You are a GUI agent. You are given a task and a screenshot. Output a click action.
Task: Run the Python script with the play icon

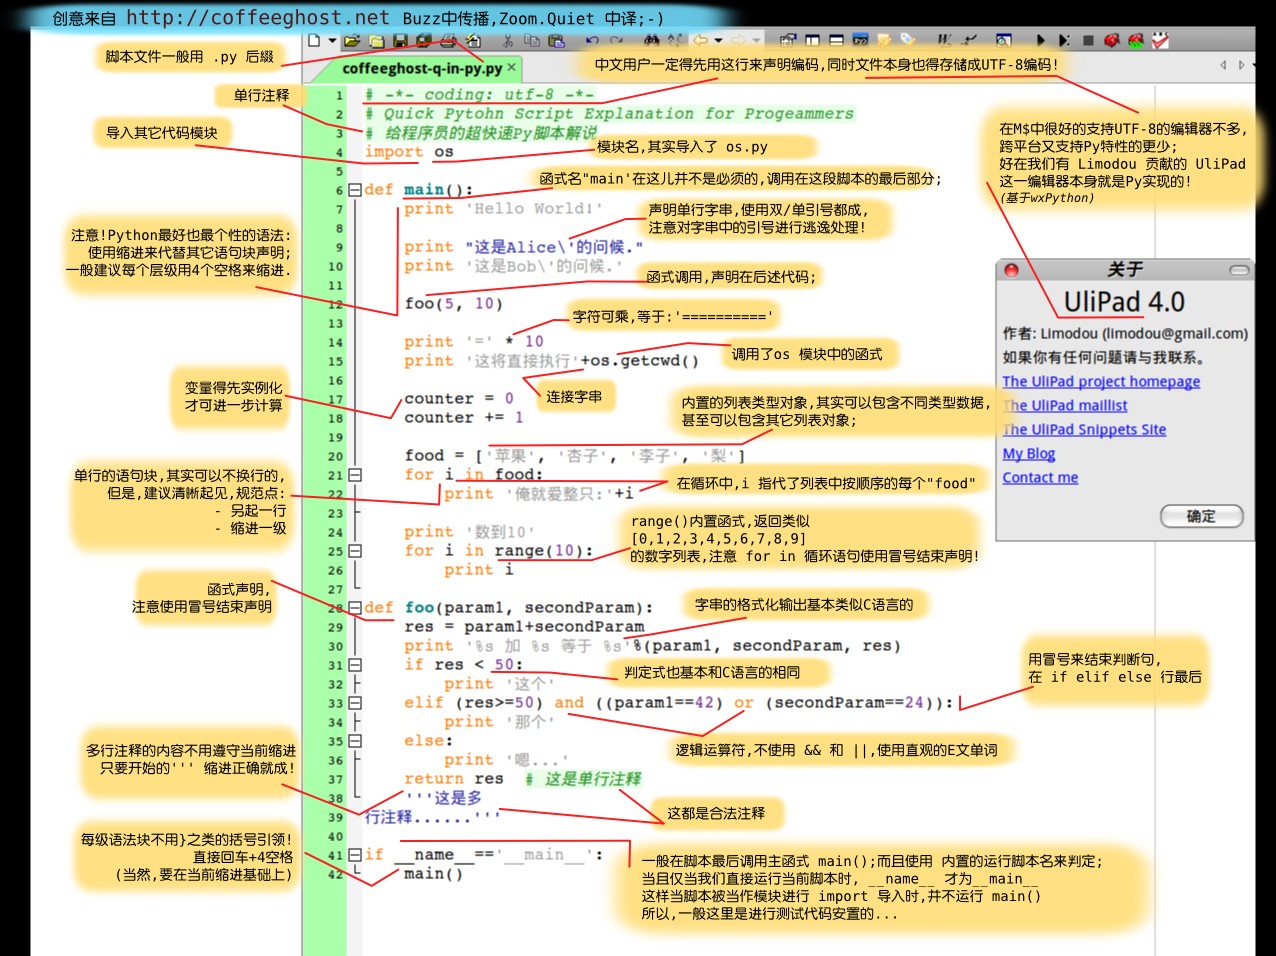pos(1042,41)
